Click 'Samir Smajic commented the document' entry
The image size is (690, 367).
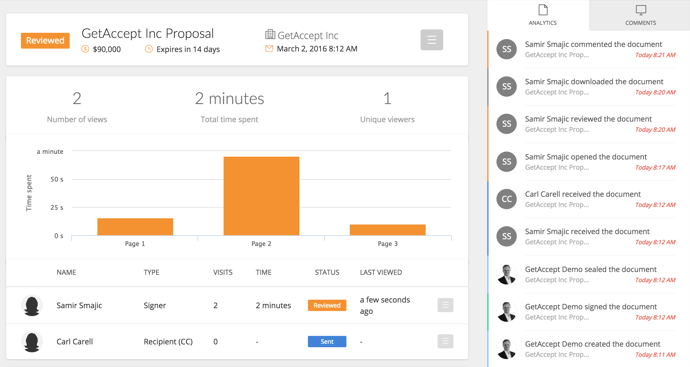(593, 44)
